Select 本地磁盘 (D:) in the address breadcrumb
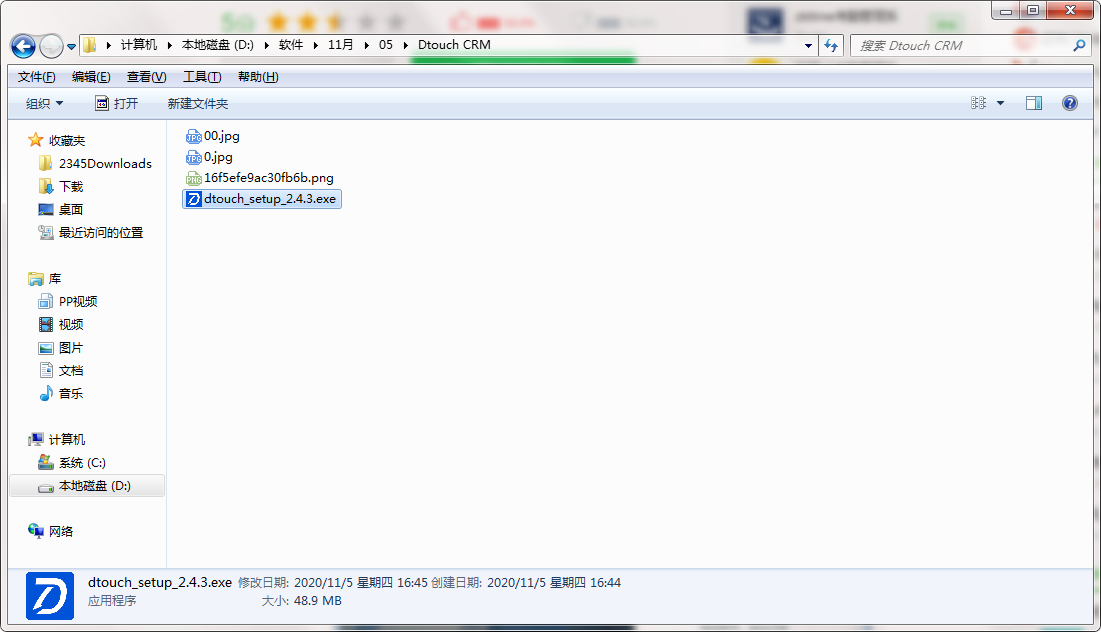This screenshot has width=1101, height=632. tap(218, 45)
